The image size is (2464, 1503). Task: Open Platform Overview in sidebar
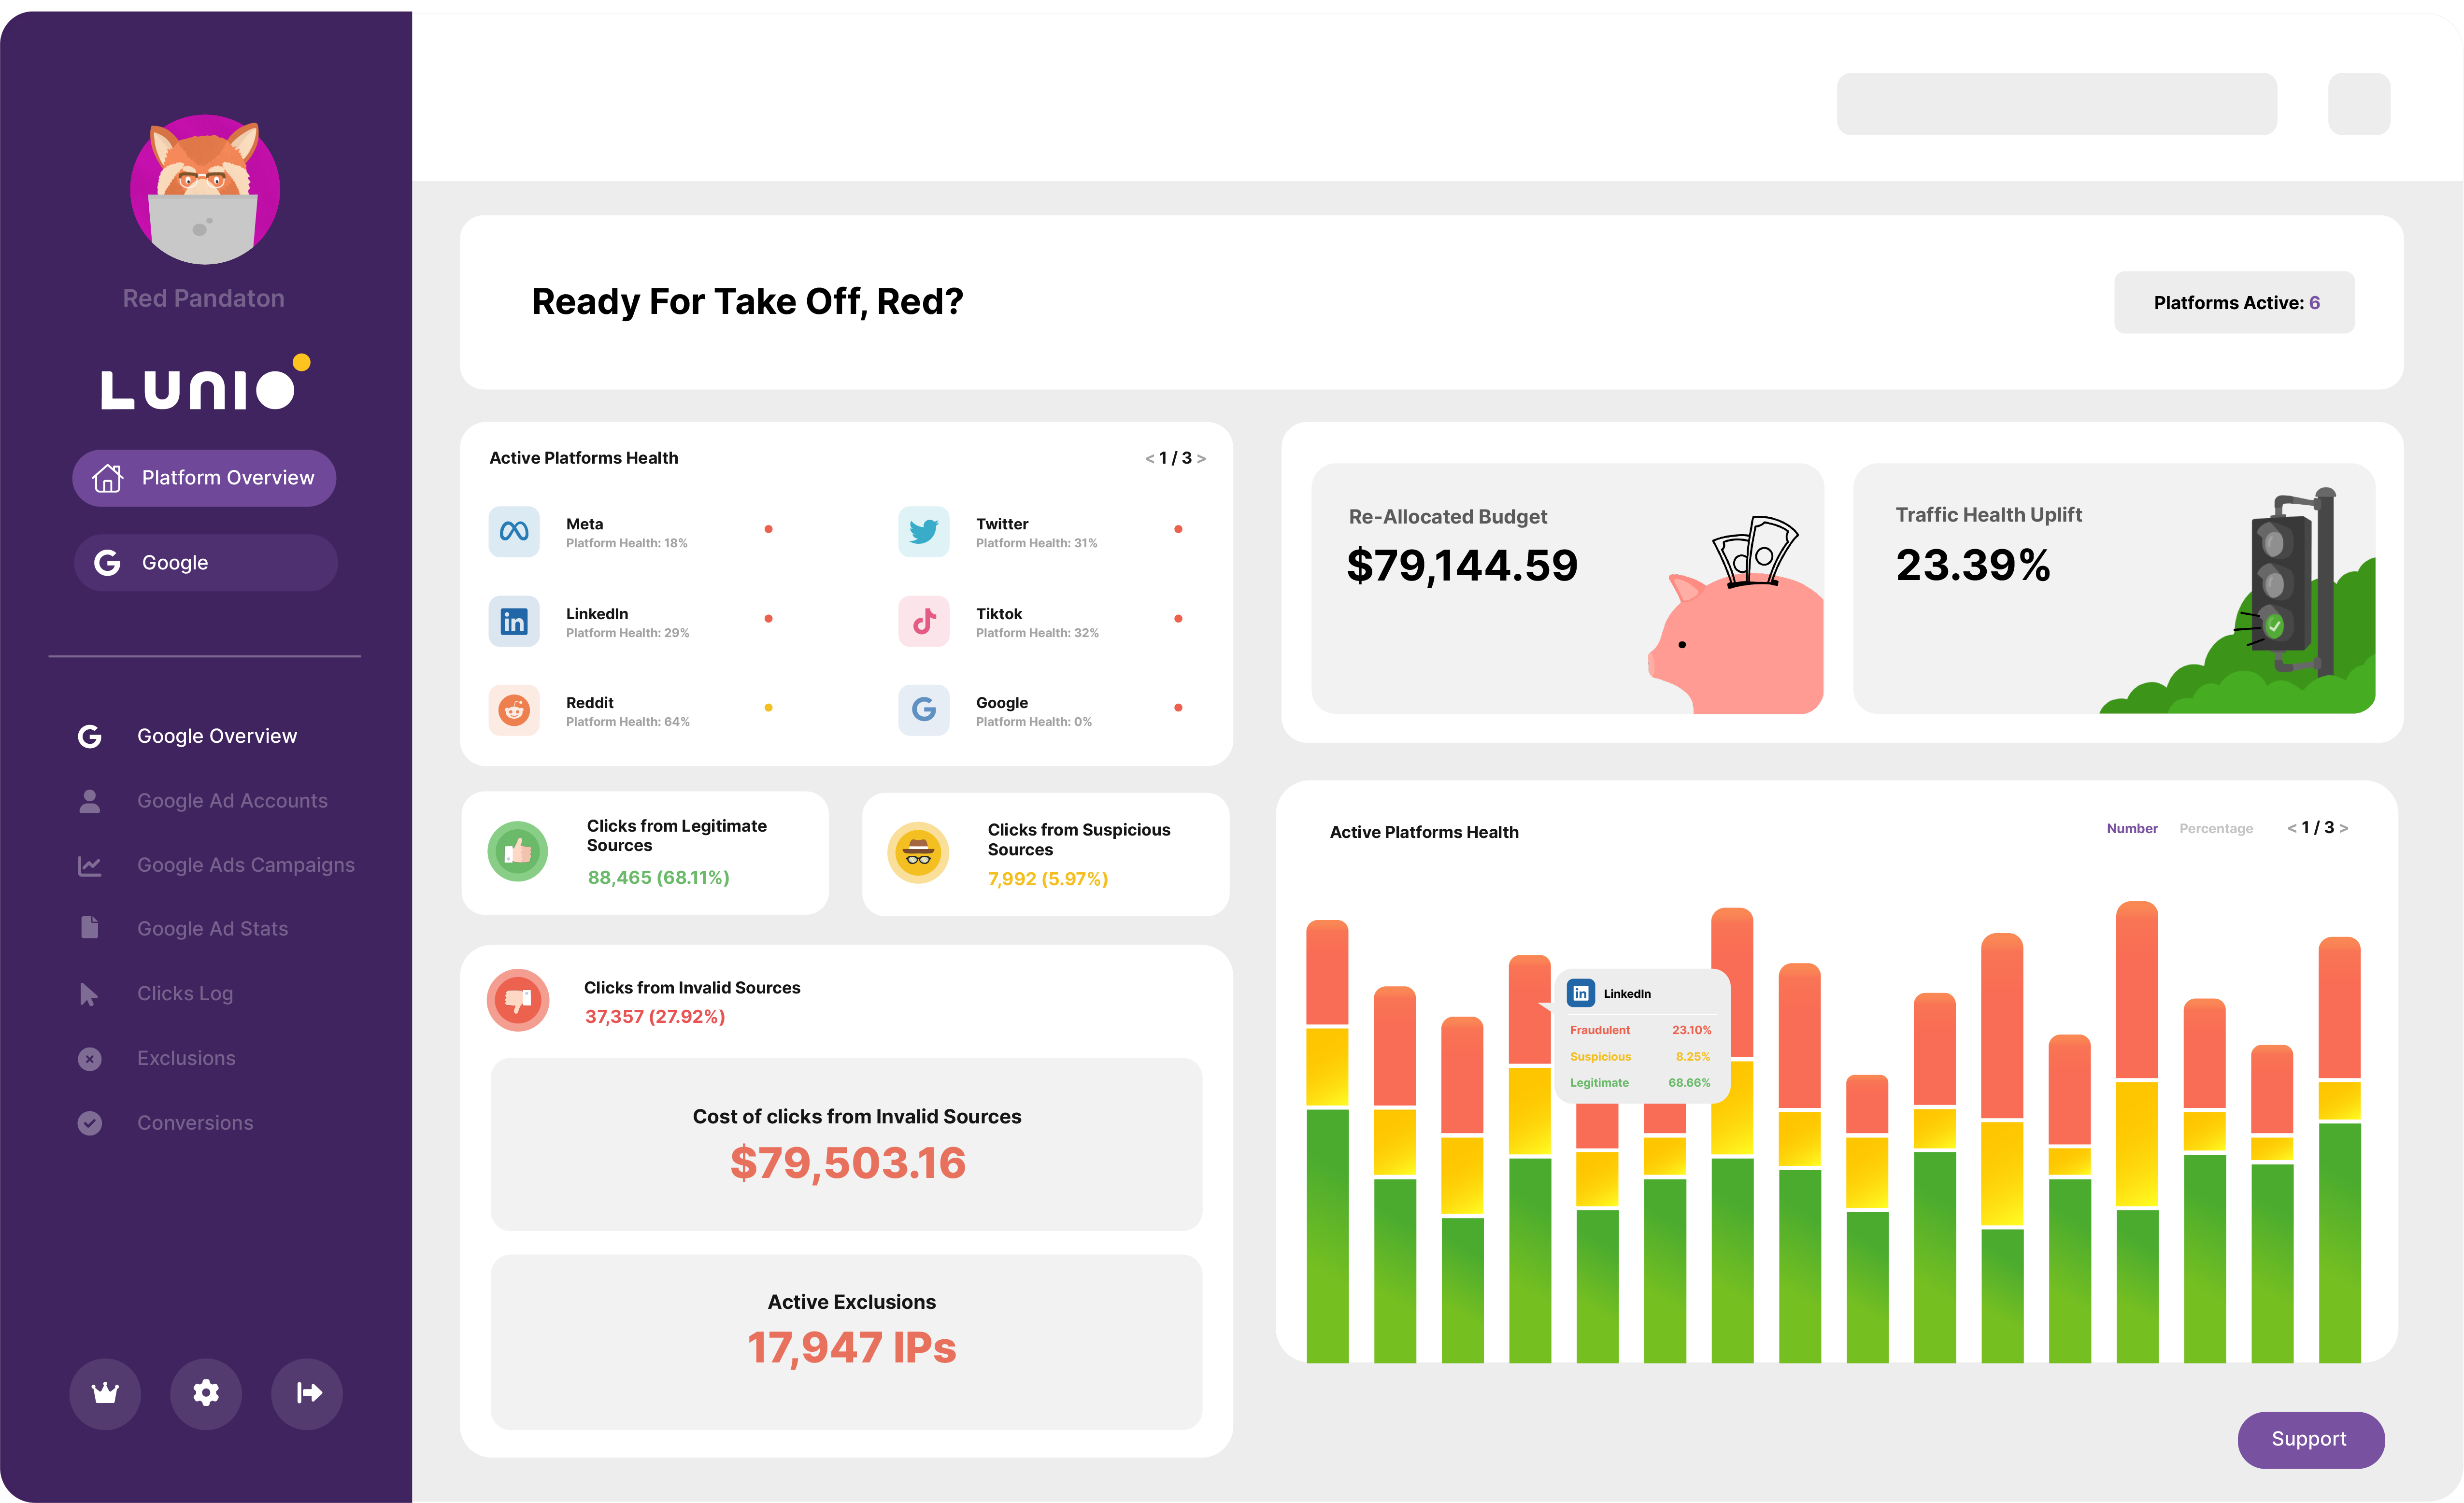click(204, 478)
